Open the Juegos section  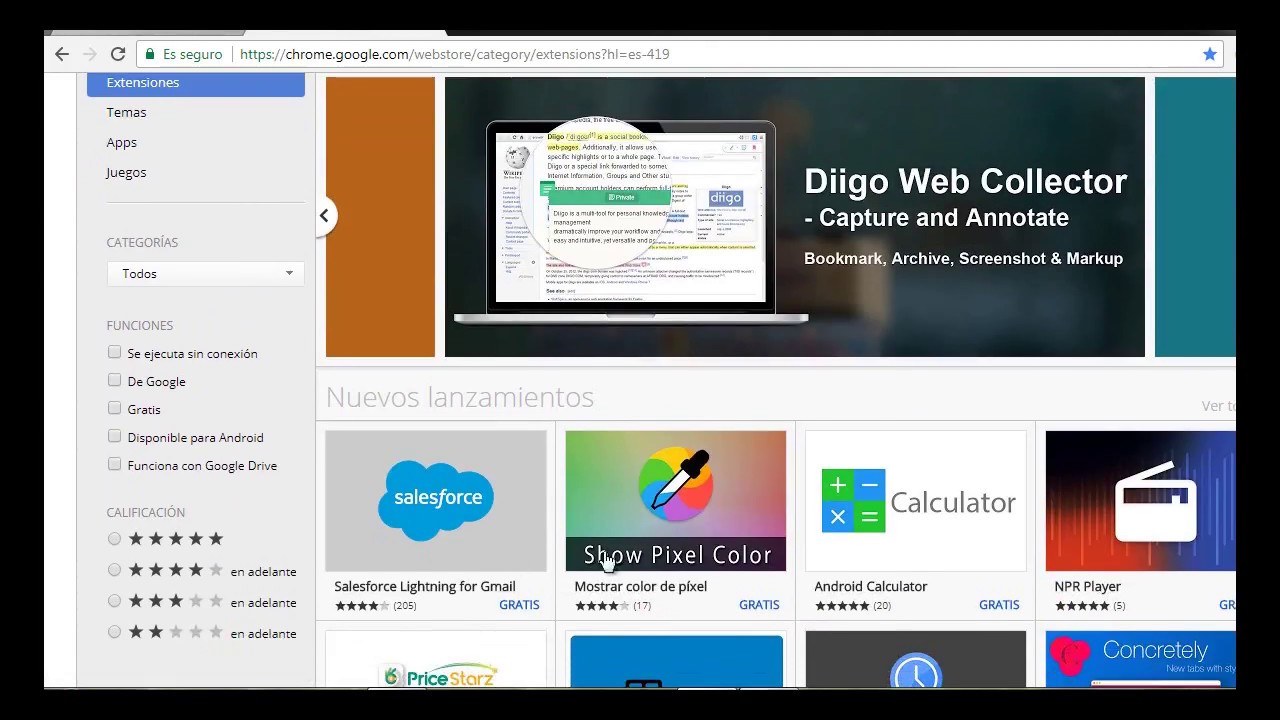[126, 172]
